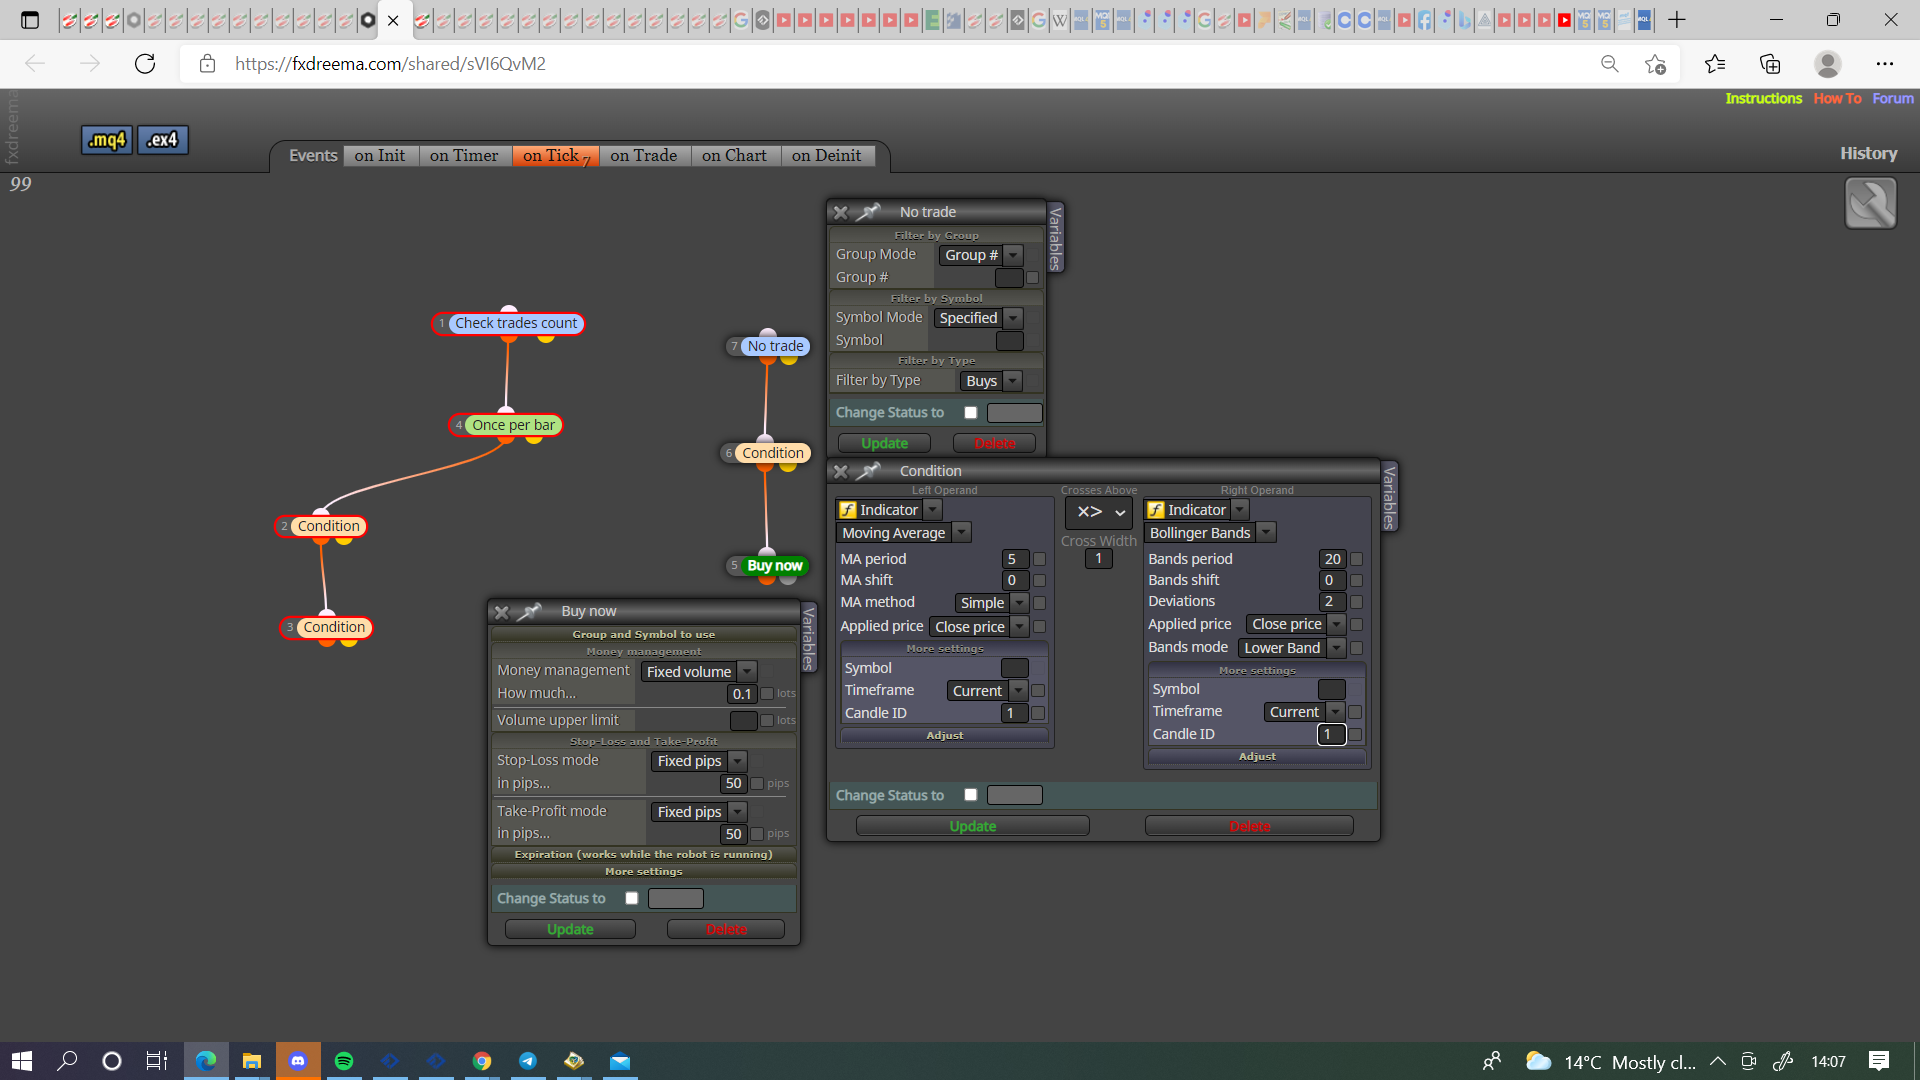Click the Stop-Loss in pips value field

(733, 784)
